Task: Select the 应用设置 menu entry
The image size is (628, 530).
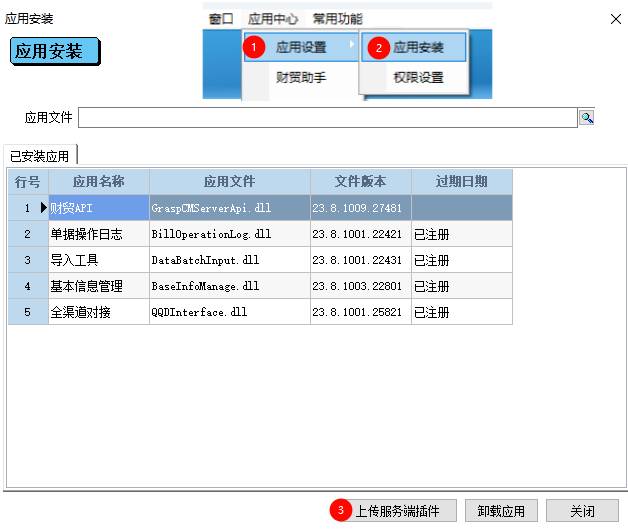Action: pyautogui.click(x=301, y=47)
